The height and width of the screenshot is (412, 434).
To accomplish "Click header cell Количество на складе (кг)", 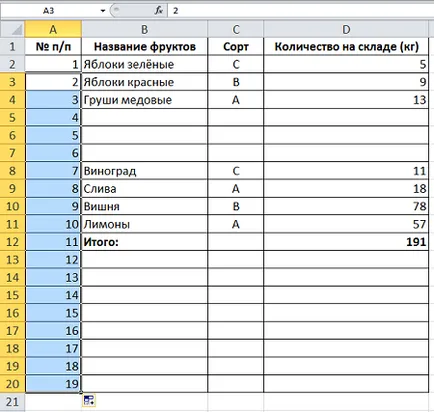I will click(346, 46).
